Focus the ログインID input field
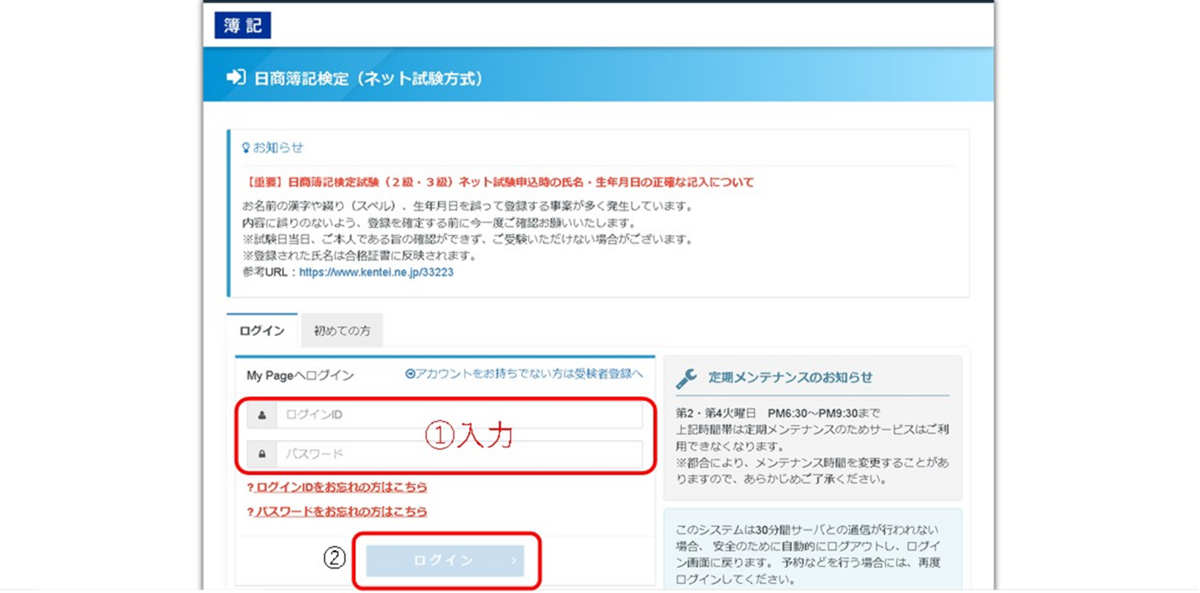Image resolution: width=1200 pixels, height=593 pixels. click(459, 414)
